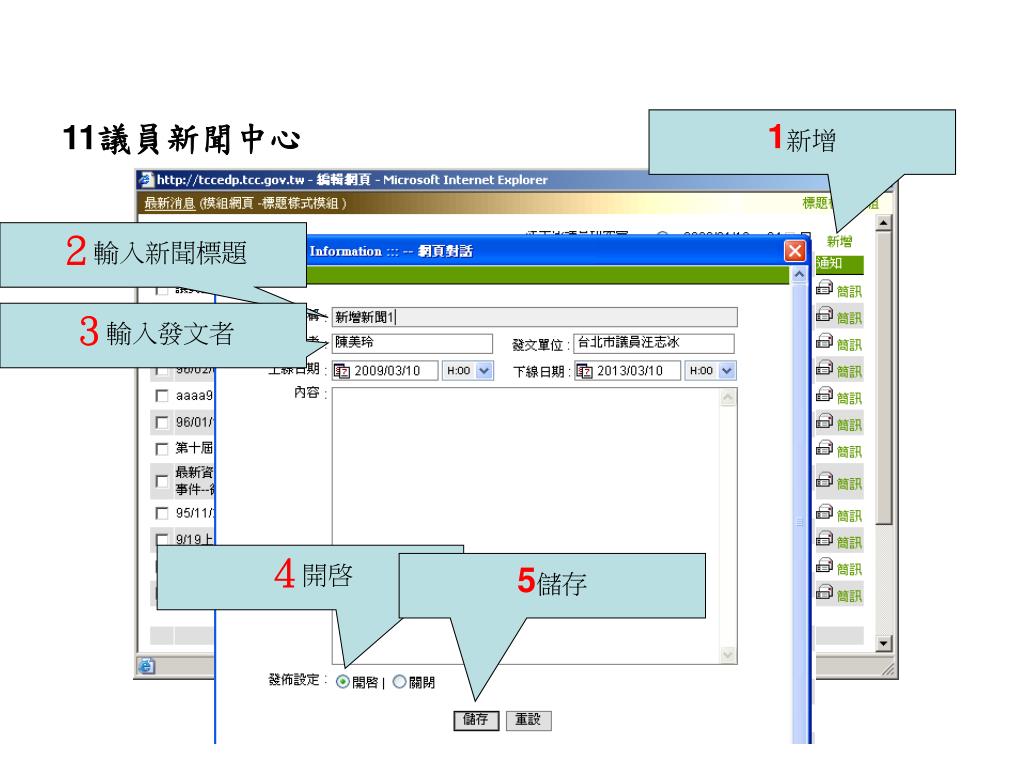
Task: Click the Internet Explorer icon in the title bar
Action: coord(147,180)
